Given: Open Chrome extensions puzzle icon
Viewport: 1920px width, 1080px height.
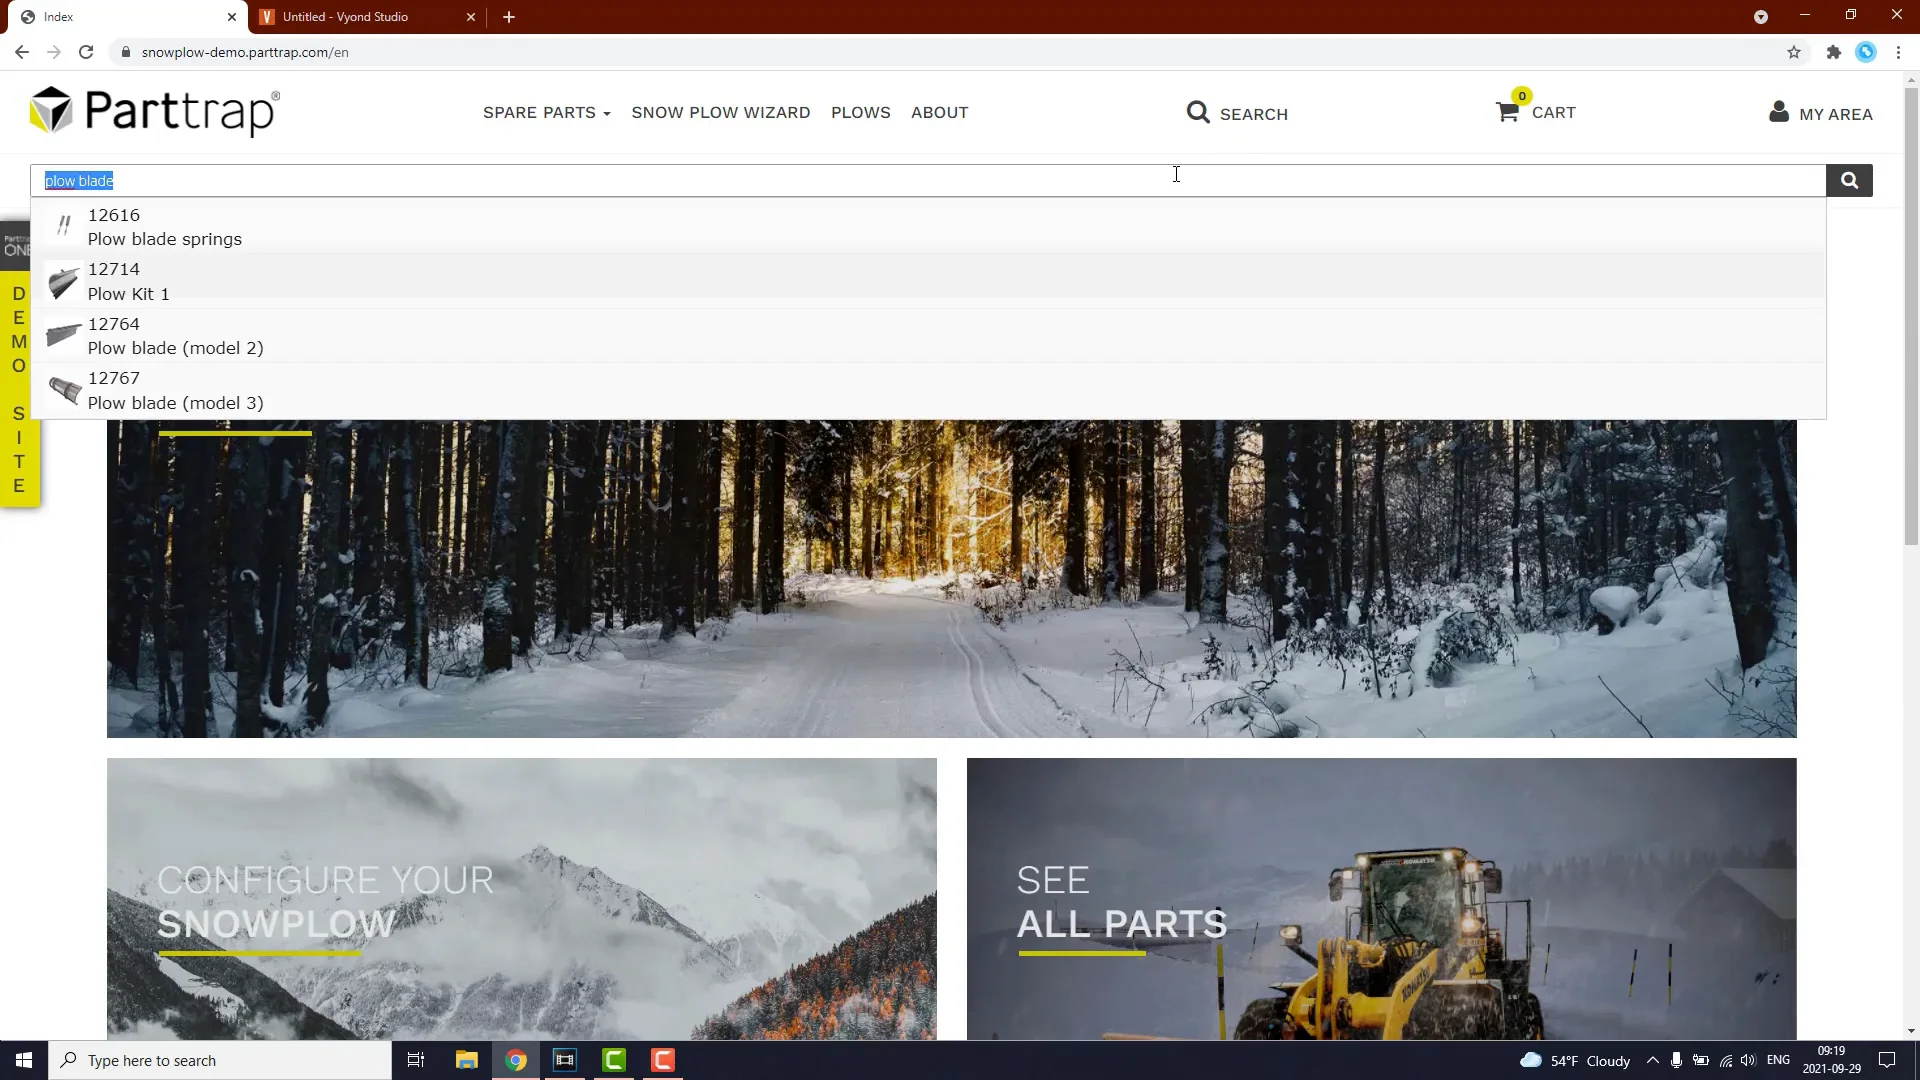Looking at the screenshot, I should (x=1833, y=52).
